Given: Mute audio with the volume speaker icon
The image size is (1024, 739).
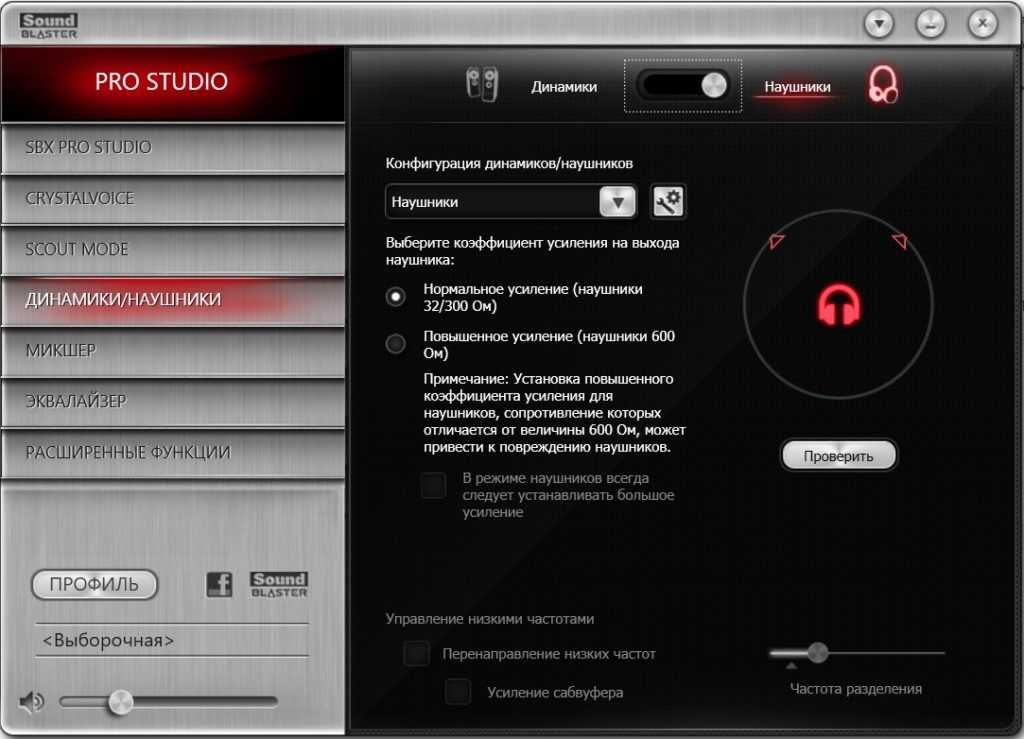Looking at the screenshot, I should [x=31, y=702].
